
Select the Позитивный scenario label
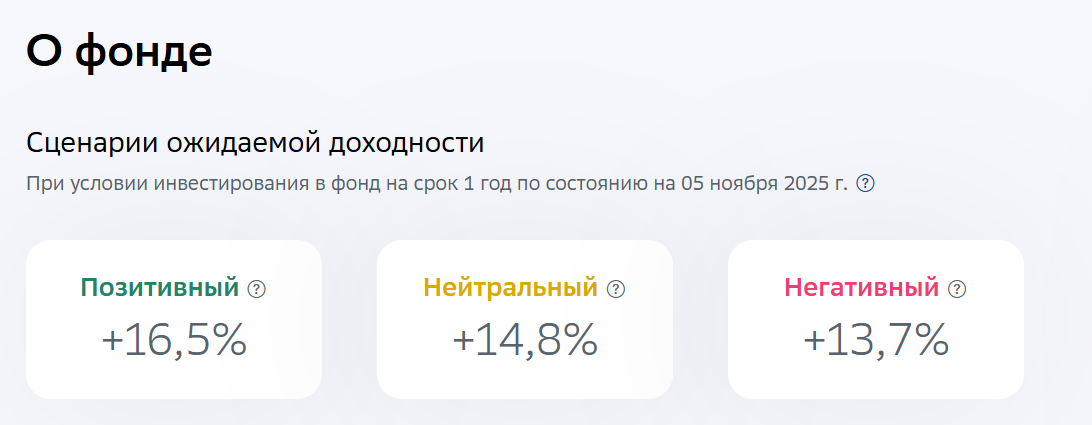(x=160, y=288)
